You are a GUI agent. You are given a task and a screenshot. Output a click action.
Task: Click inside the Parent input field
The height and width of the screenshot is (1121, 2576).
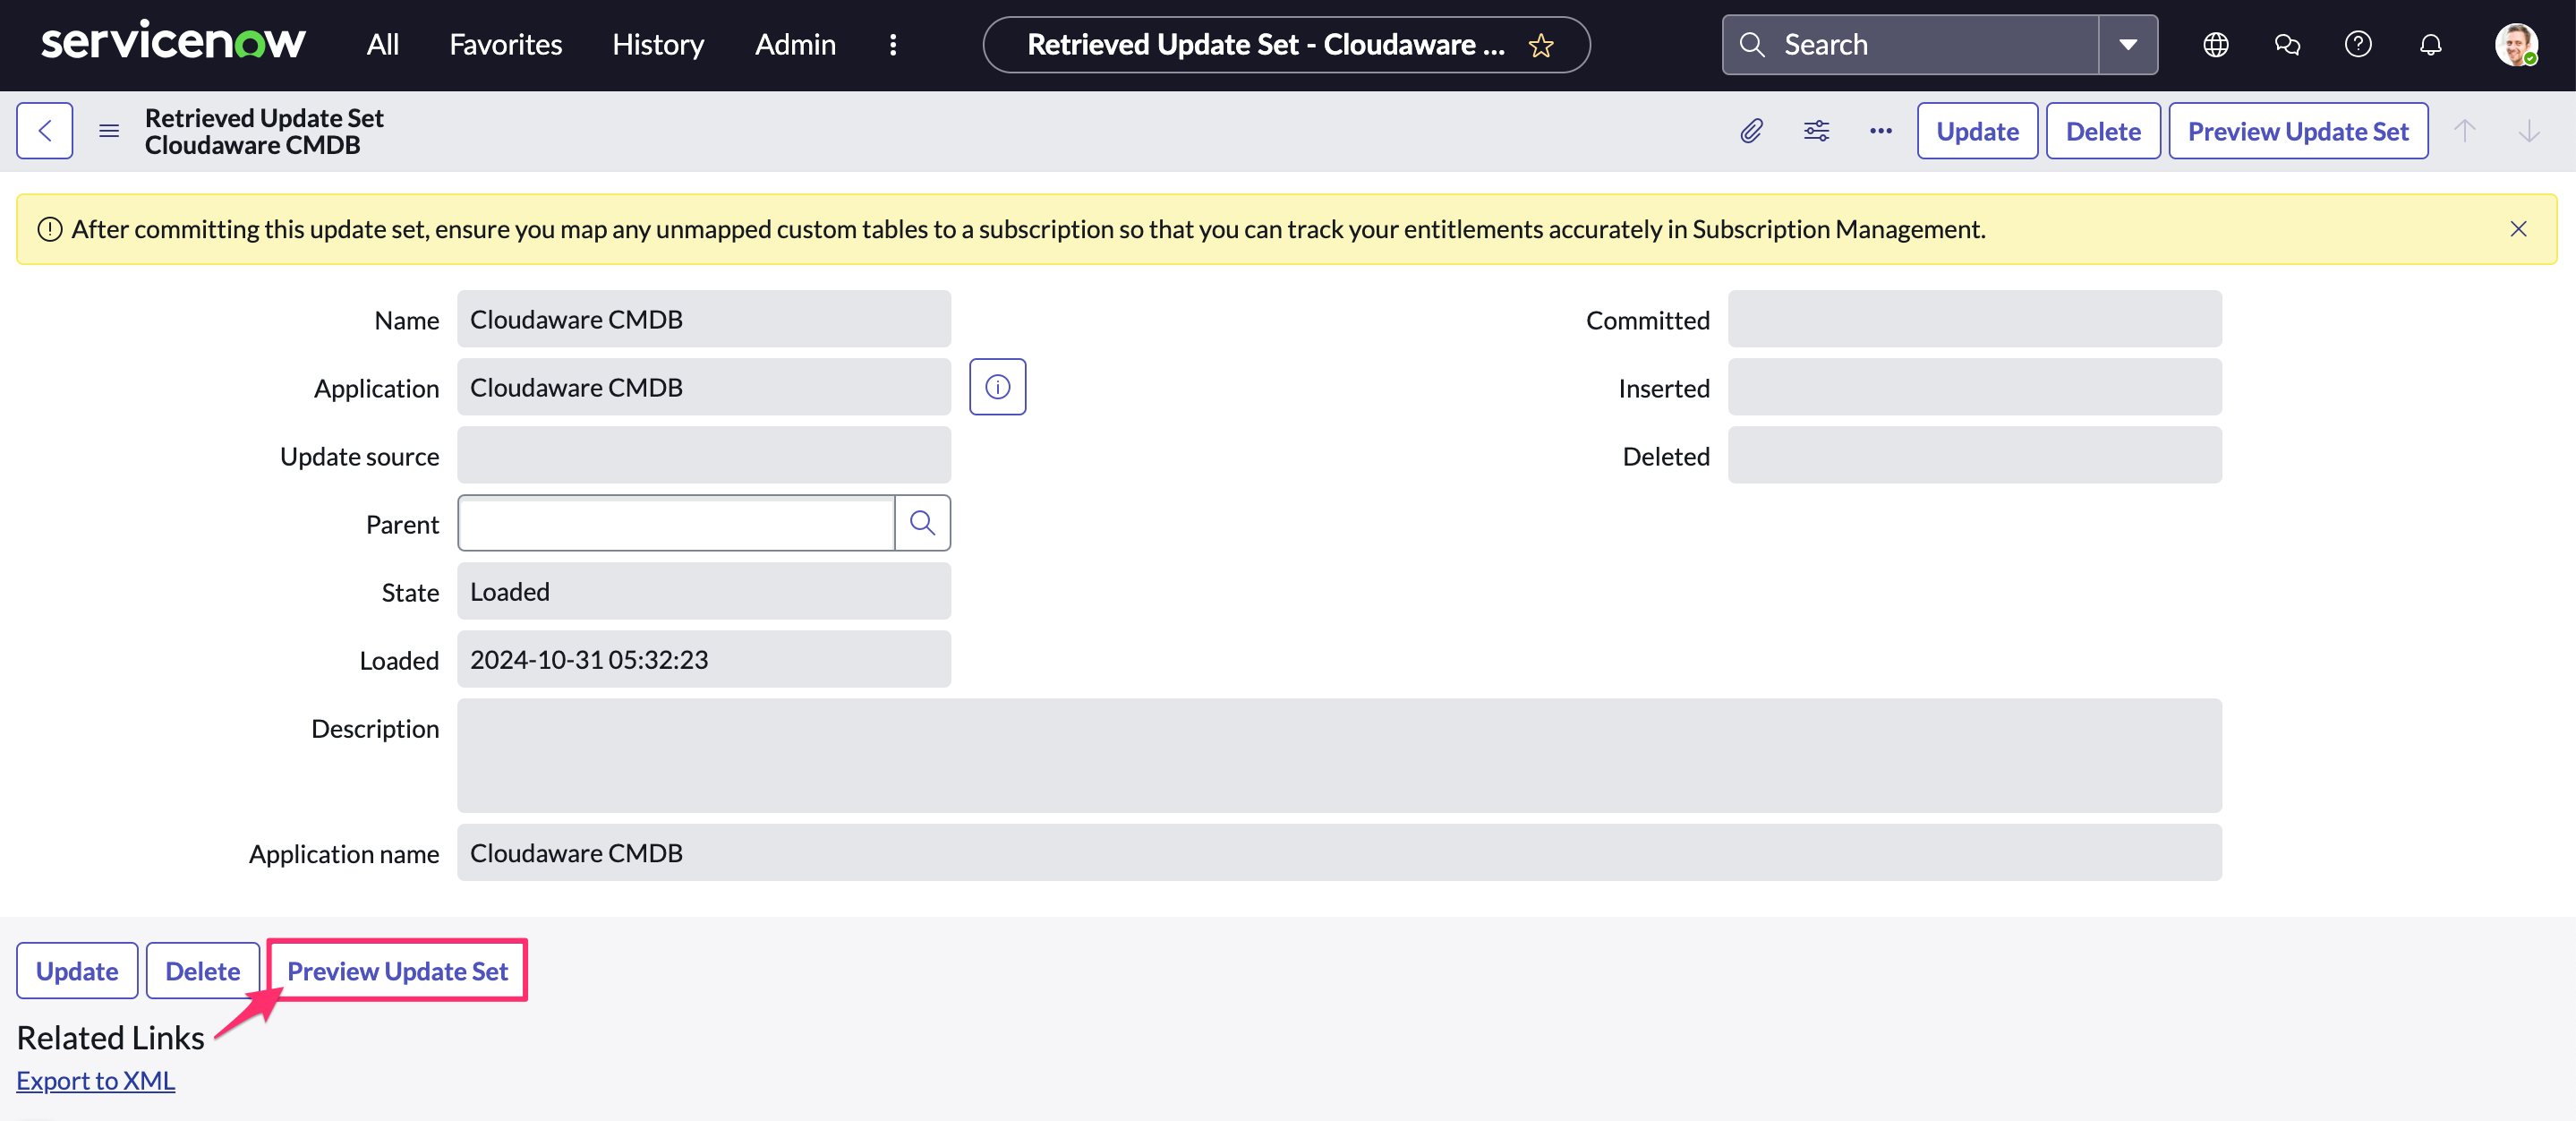(675, 522)
